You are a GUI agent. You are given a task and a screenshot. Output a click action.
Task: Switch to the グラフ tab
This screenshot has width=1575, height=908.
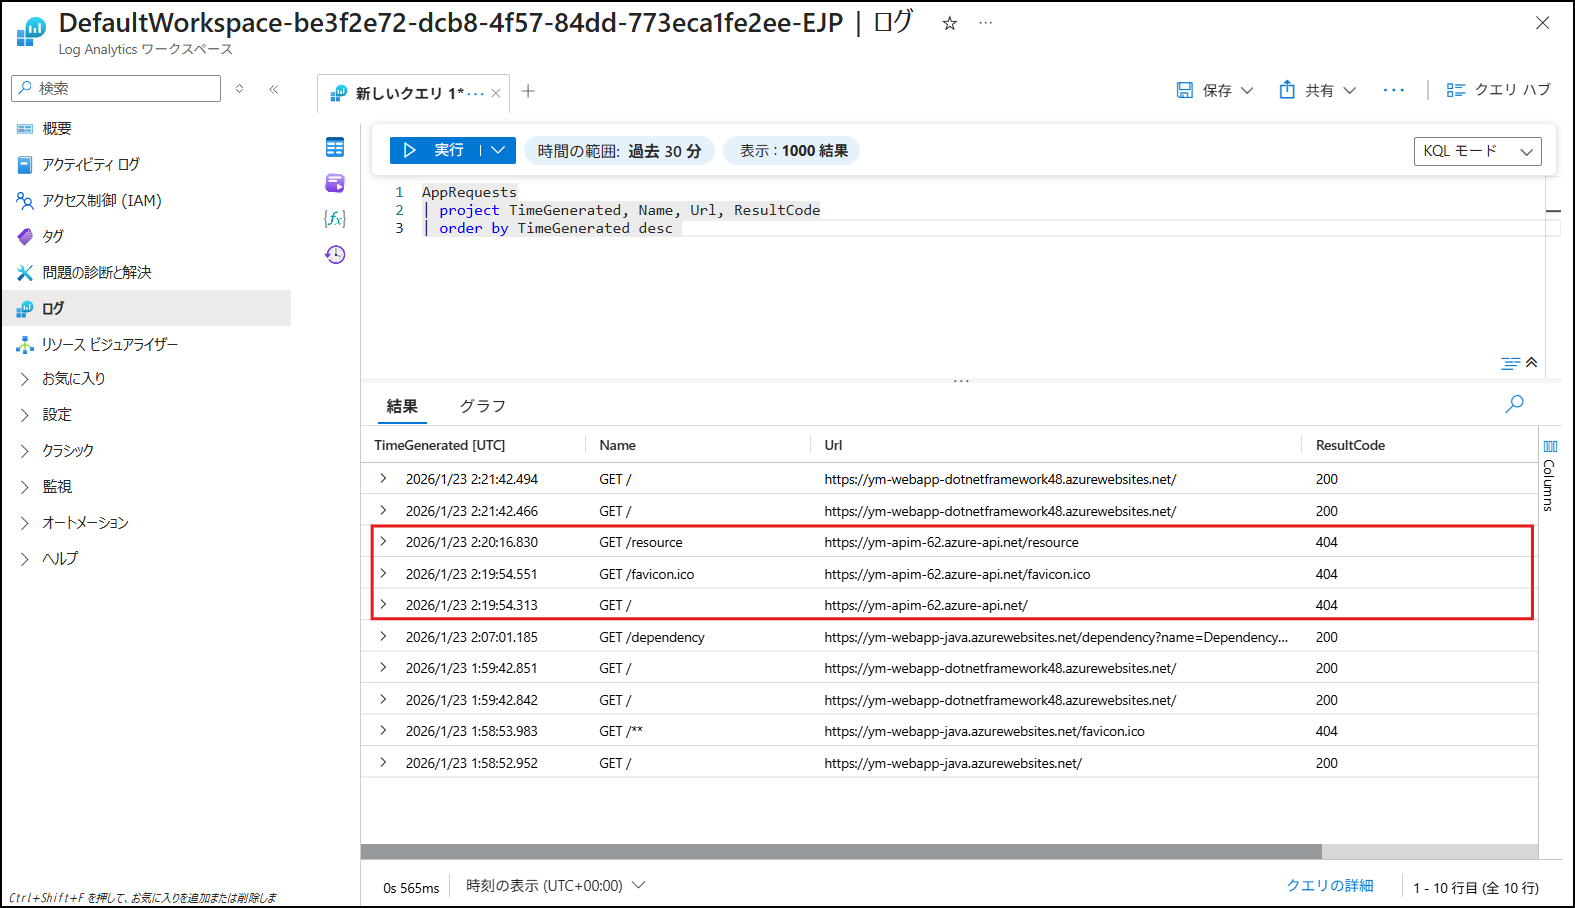pos(482,406)
